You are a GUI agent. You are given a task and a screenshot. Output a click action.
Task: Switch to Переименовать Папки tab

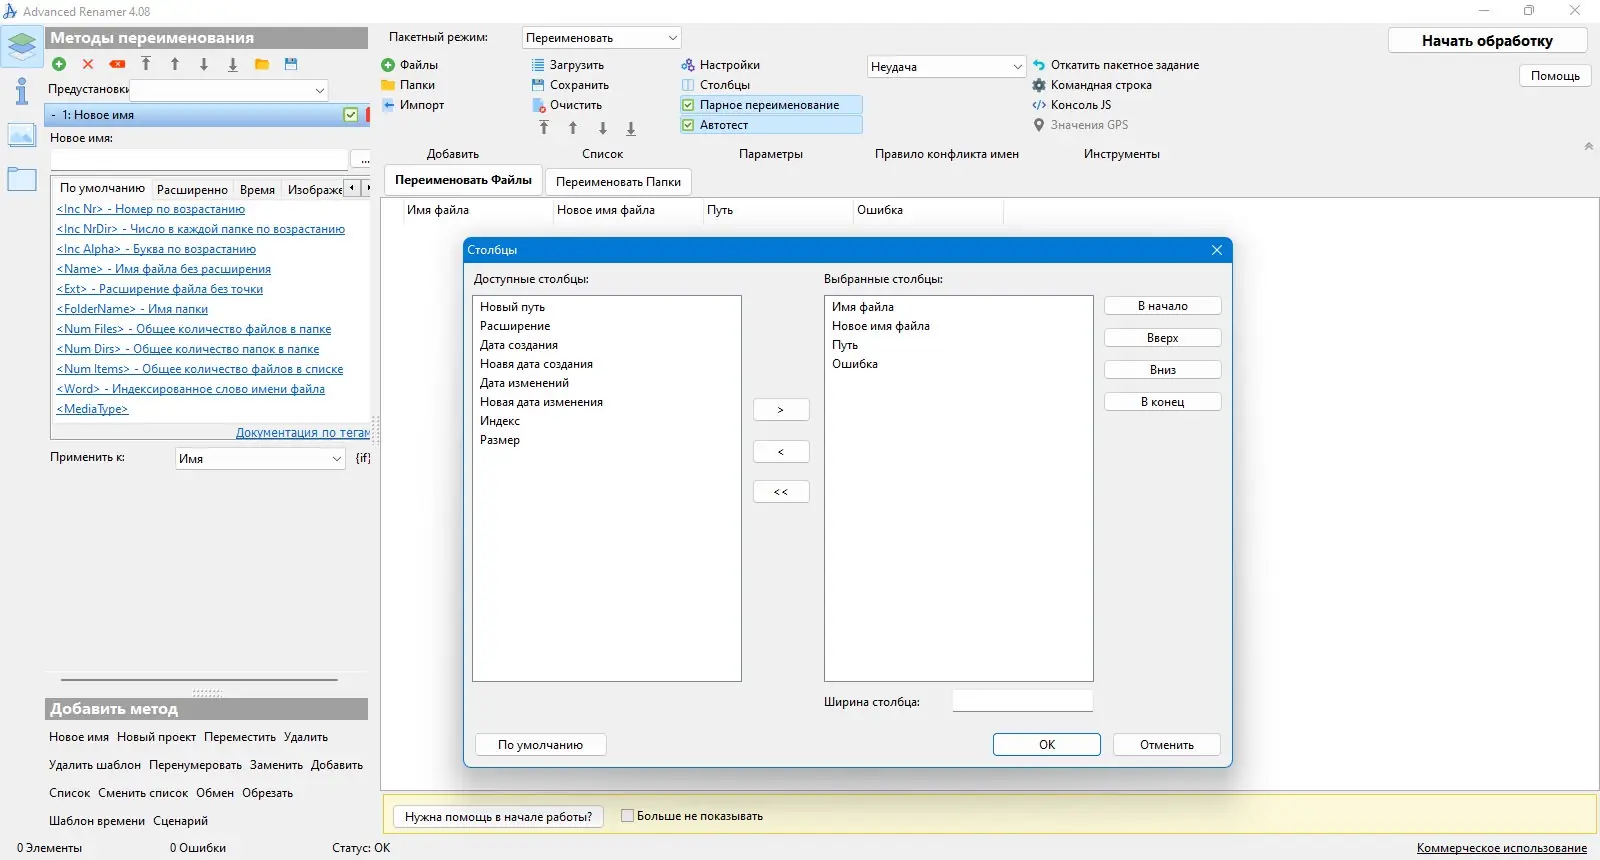coord(618,182)
